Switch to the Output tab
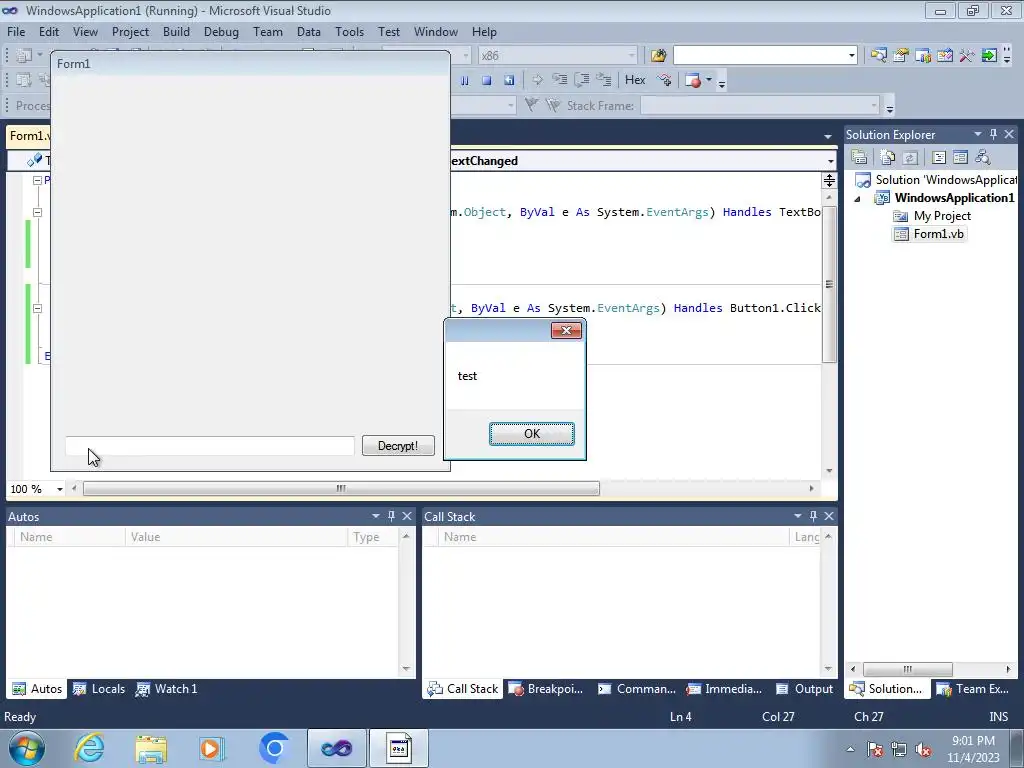 click(x=805, y=689)
